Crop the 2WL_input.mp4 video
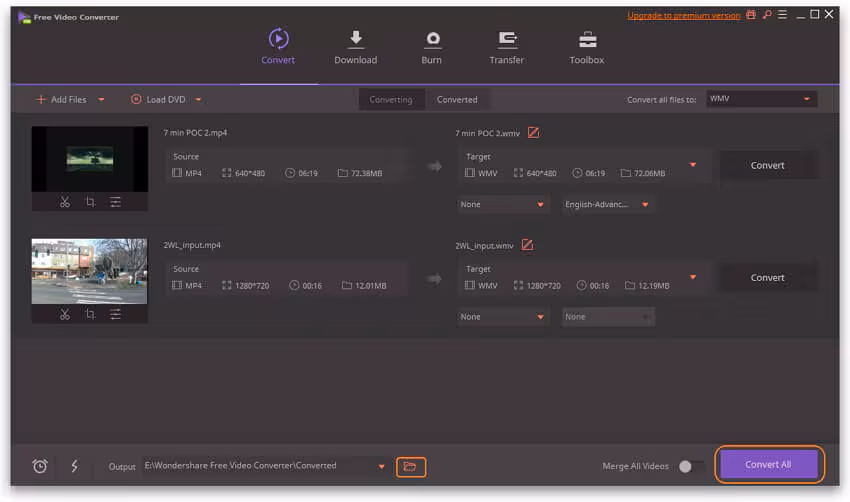 (x=91, y=314)
